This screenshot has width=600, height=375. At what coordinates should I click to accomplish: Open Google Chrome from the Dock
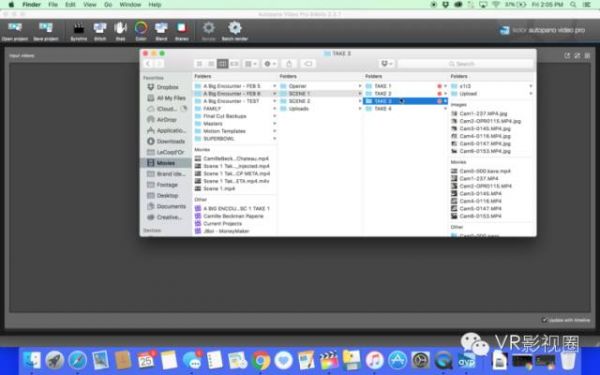261,360
